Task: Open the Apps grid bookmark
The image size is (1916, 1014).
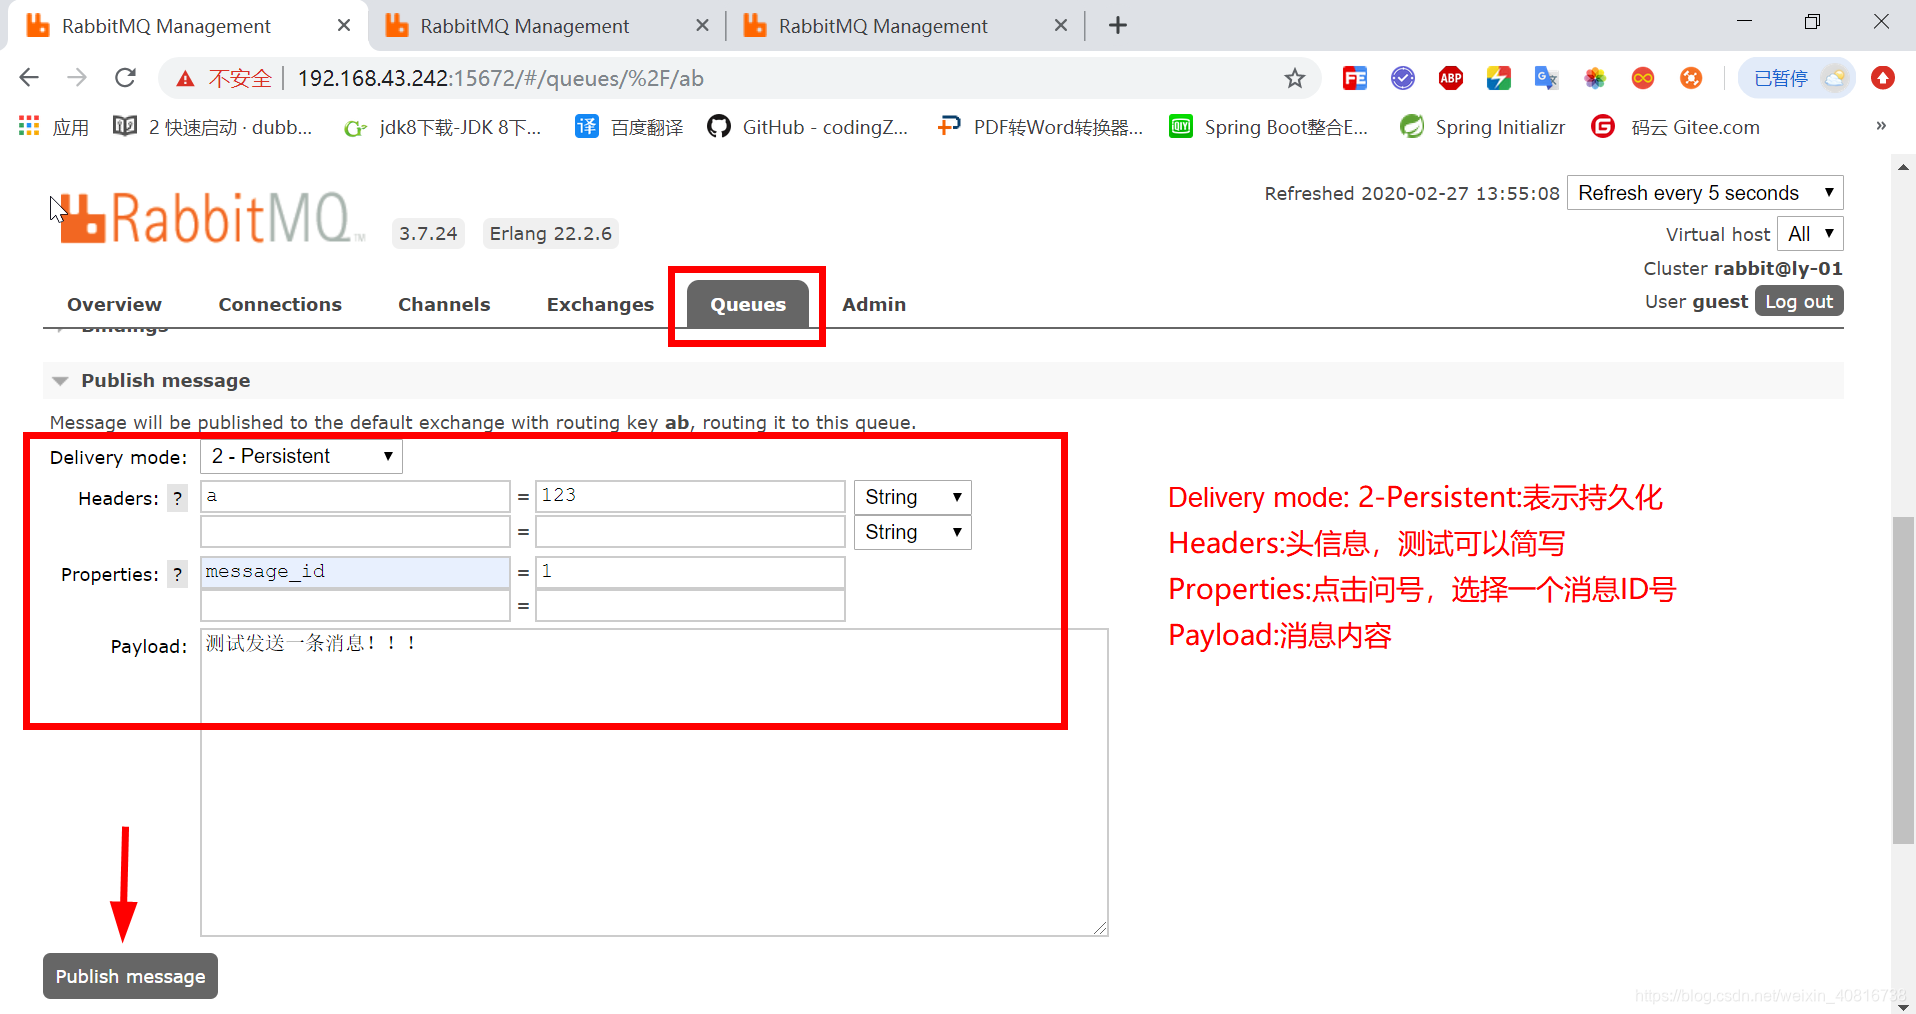Action: [x=54, y=127]
